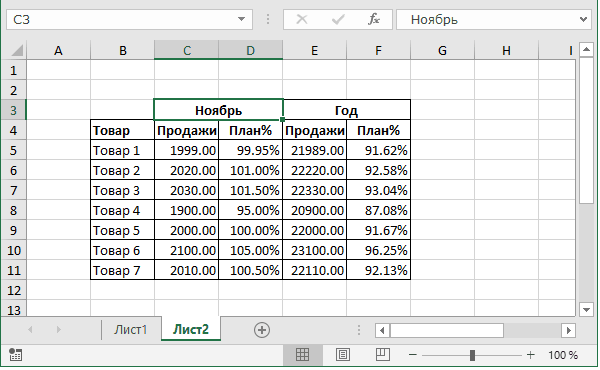Select column D header

point(250,50)
